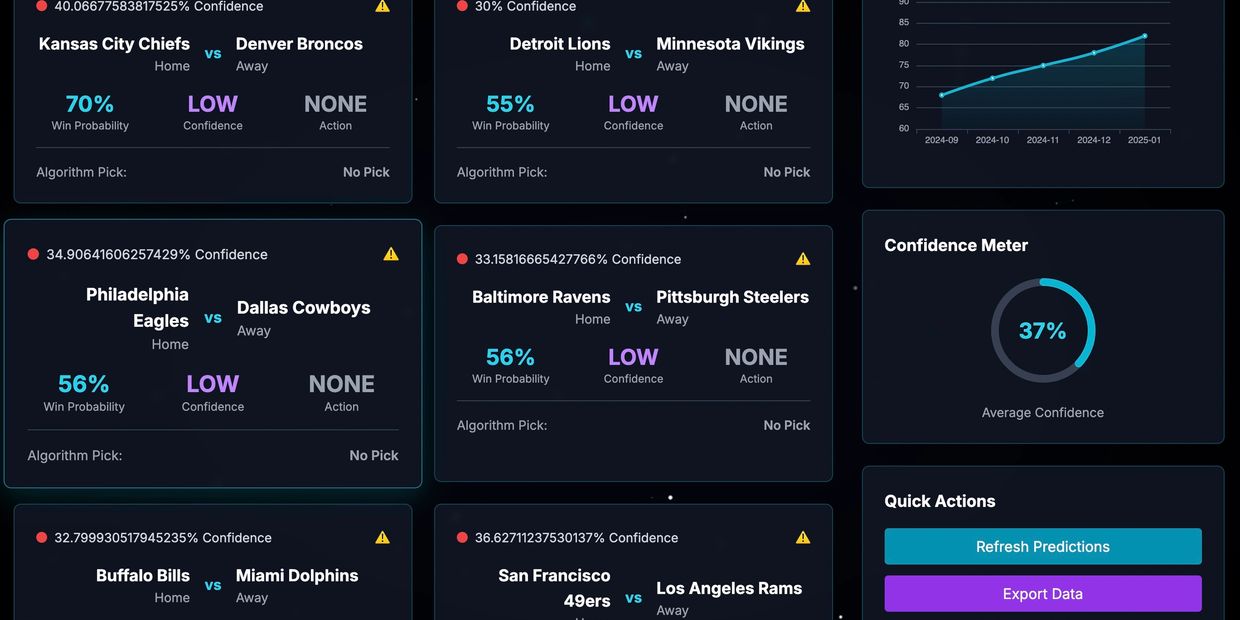Select the 2024-11 point on the line chart

(1043, 65)
